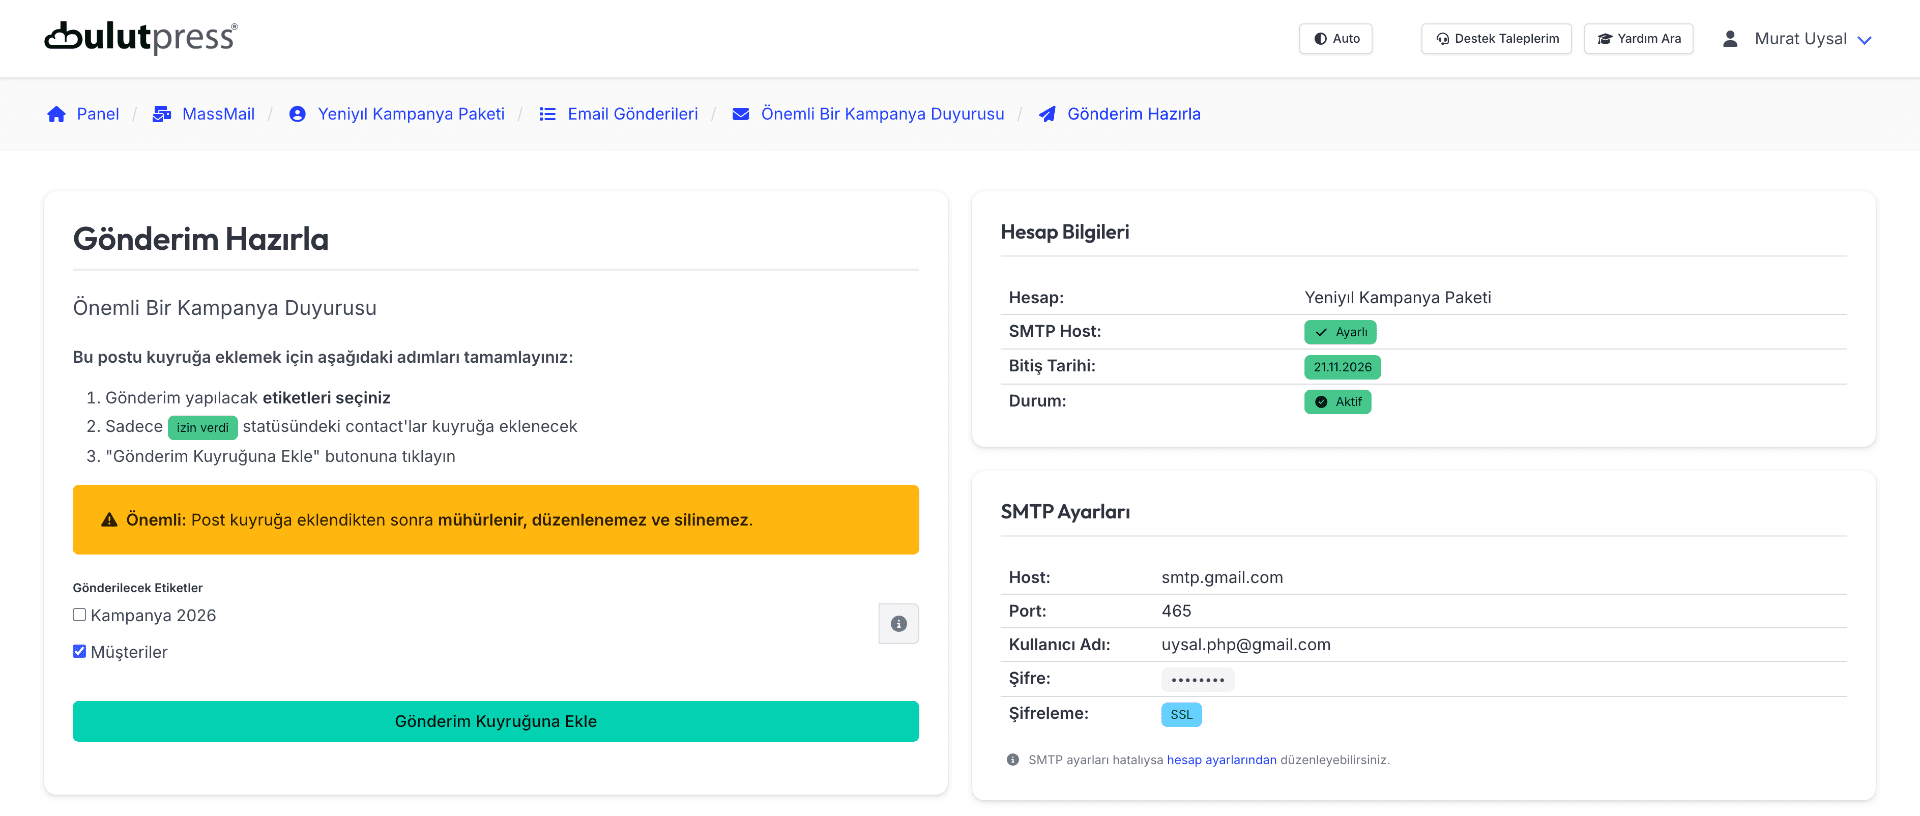1920x816 pixels.
Task: Toggle the Auto theme mode button
Action: pos(1335,39)
